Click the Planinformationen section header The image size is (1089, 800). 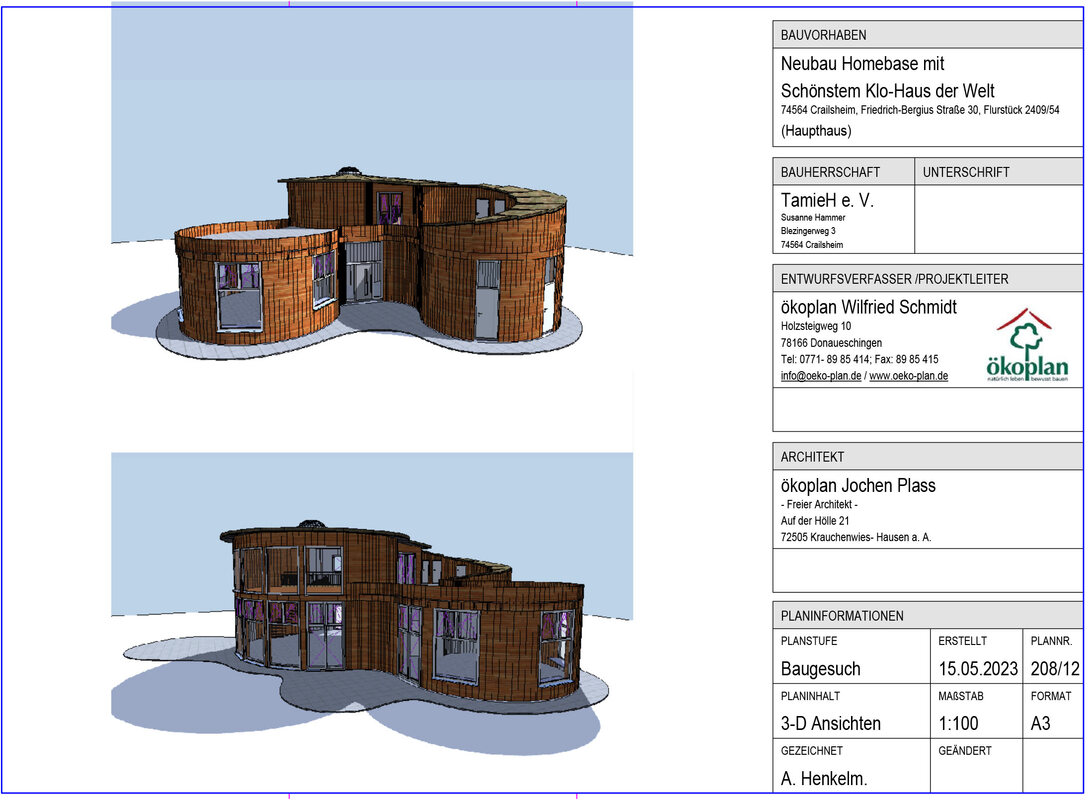(842, 616)
